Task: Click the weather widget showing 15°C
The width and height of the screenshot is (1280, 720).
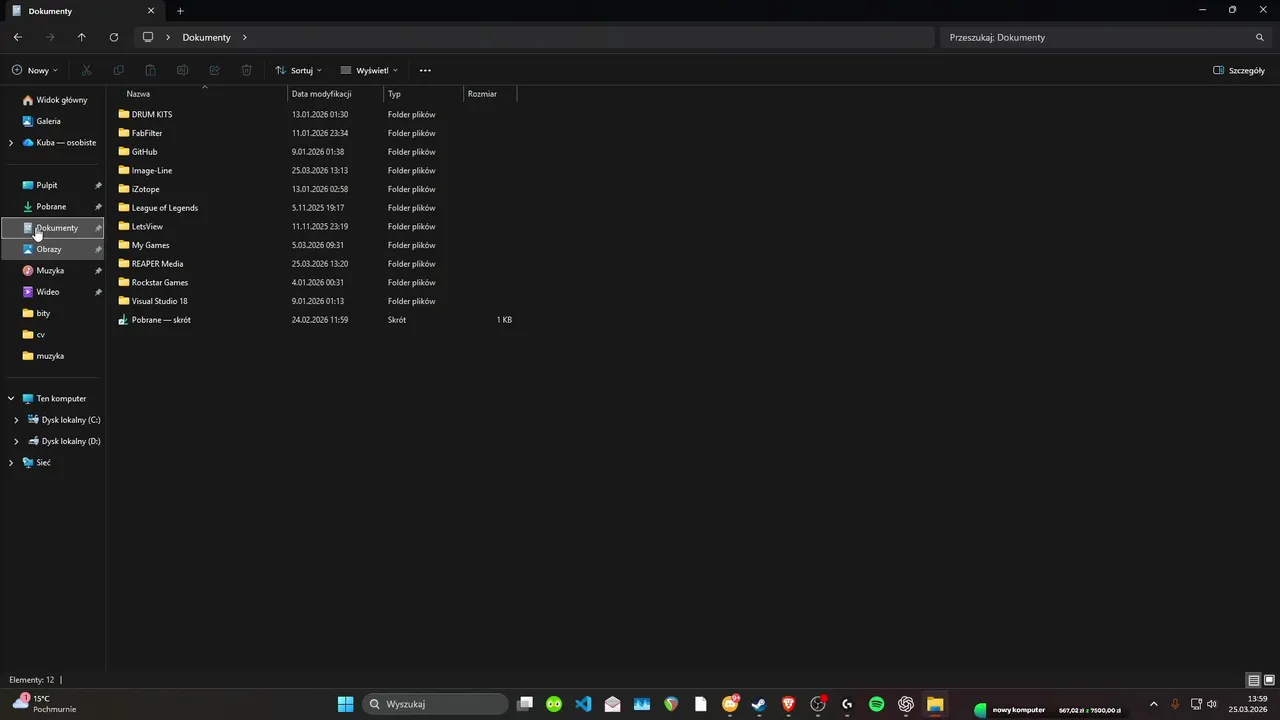Action: (x=45, y=704)
